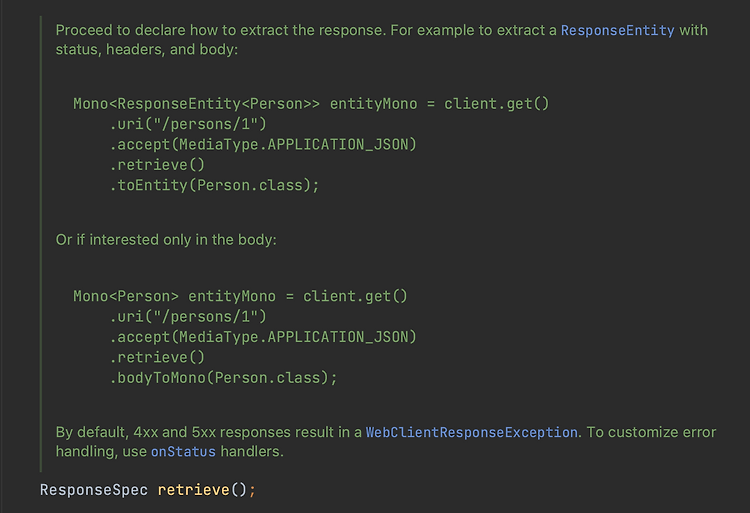
Task: Click .uri("/persons/1") in the second example
Action: coord(188,316)
